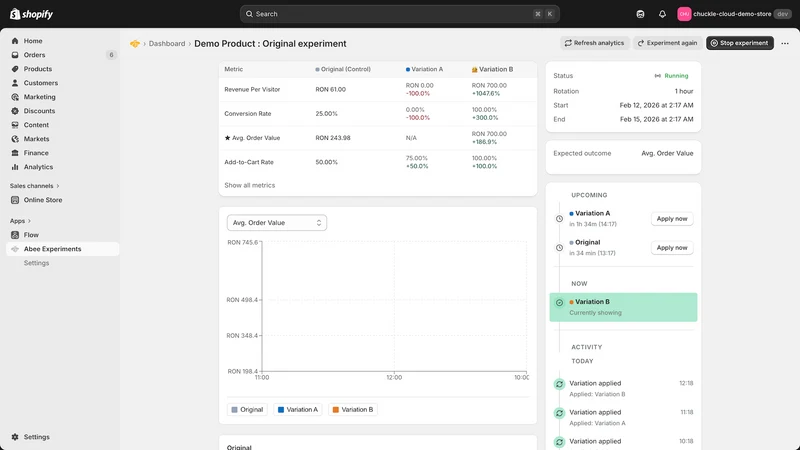This screenshot has width=800, height=450.
Task: Click the Discounts icon
Action: click(15, 111)
